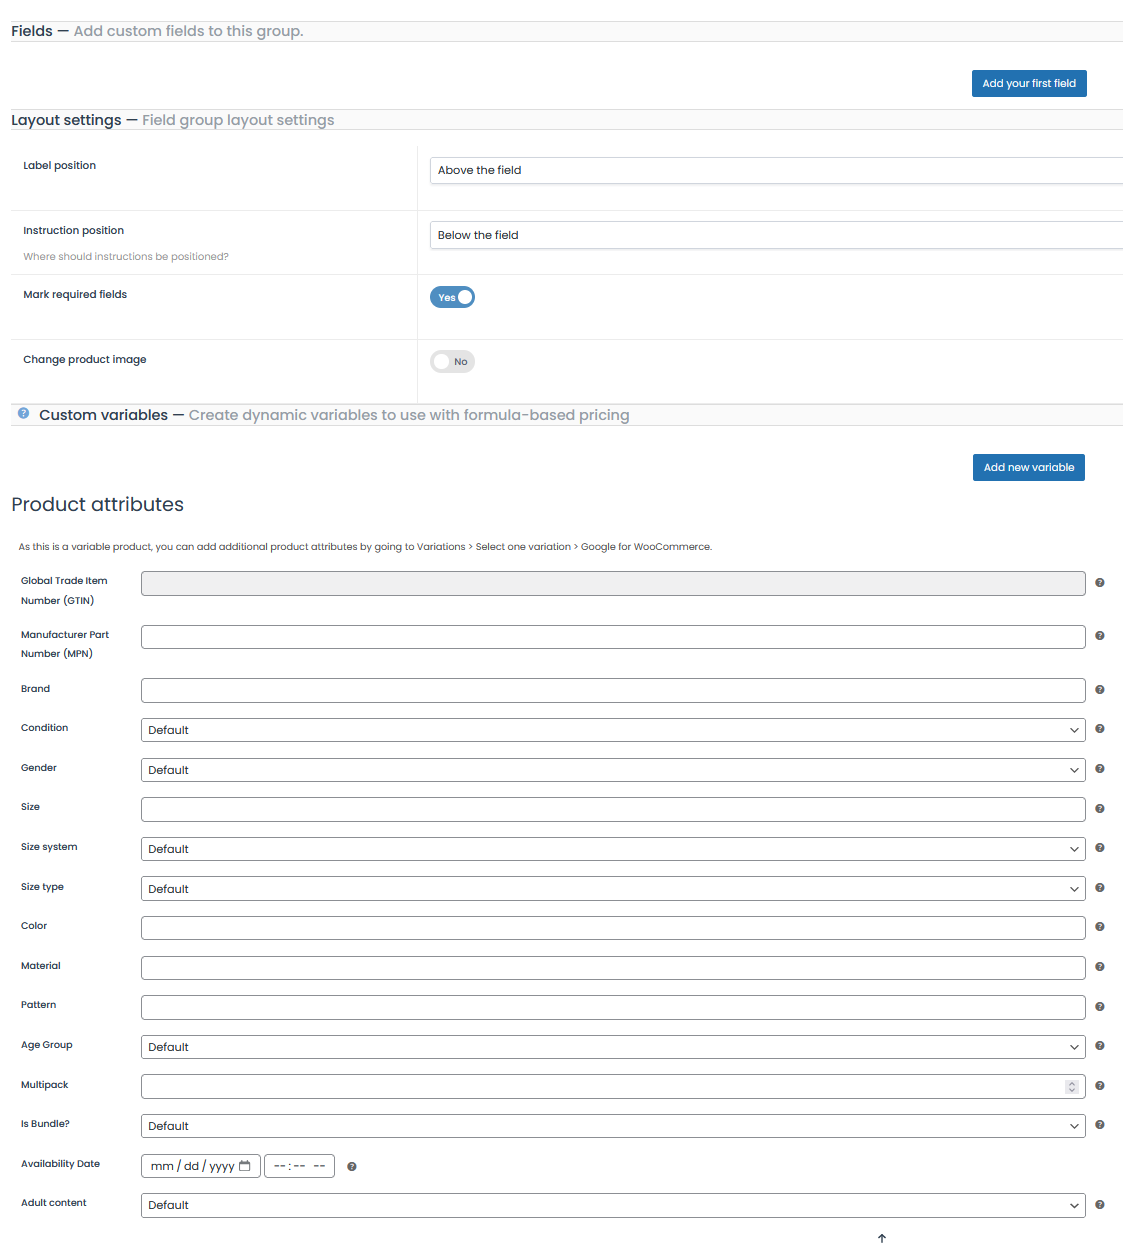1123x1251 pixels.
Task: Click the Multipack number stepper arrows
Action: pos(1072,1087)
